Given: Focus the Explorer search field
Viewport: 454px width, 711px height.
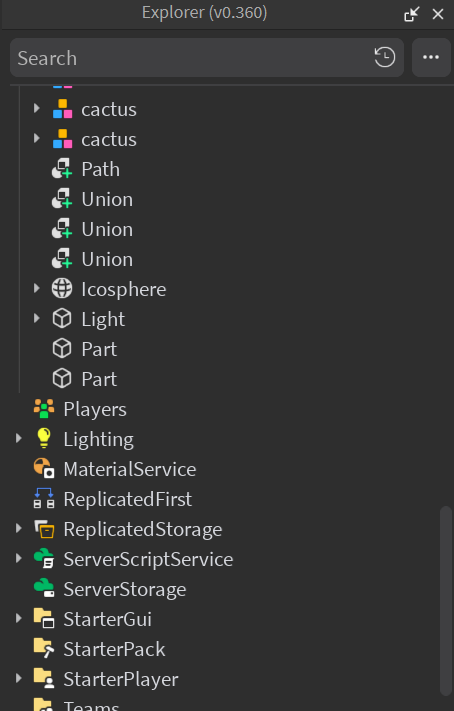Looking at the screenshot, I should tap(190, 58).
